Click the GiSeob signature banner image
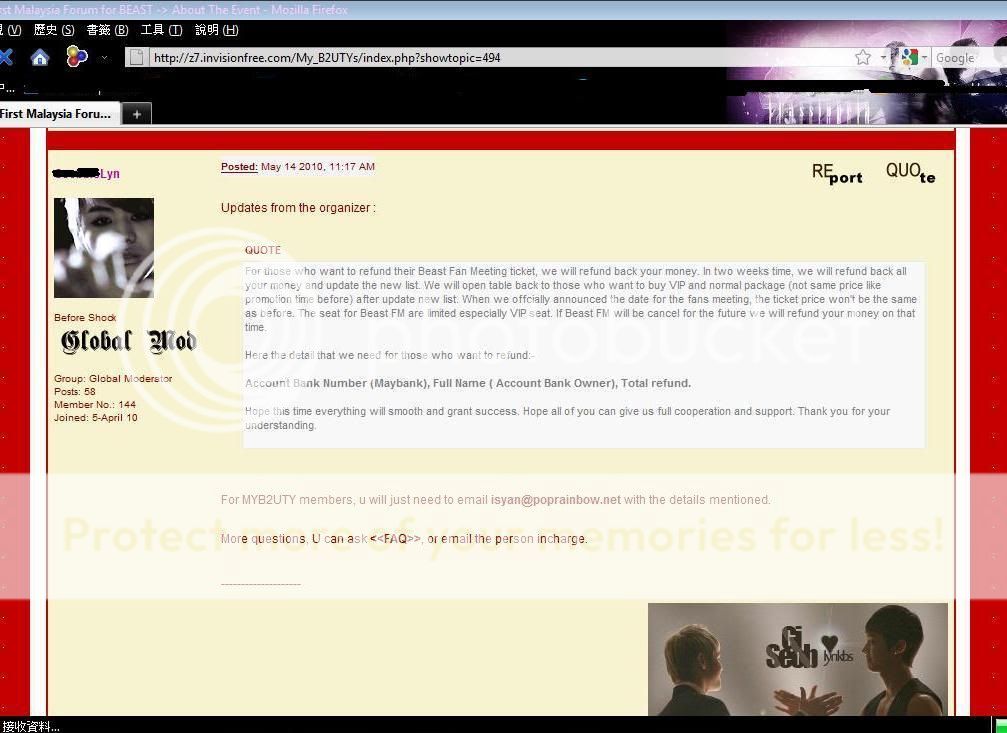 pyautogui.click(x=798, y=659)
